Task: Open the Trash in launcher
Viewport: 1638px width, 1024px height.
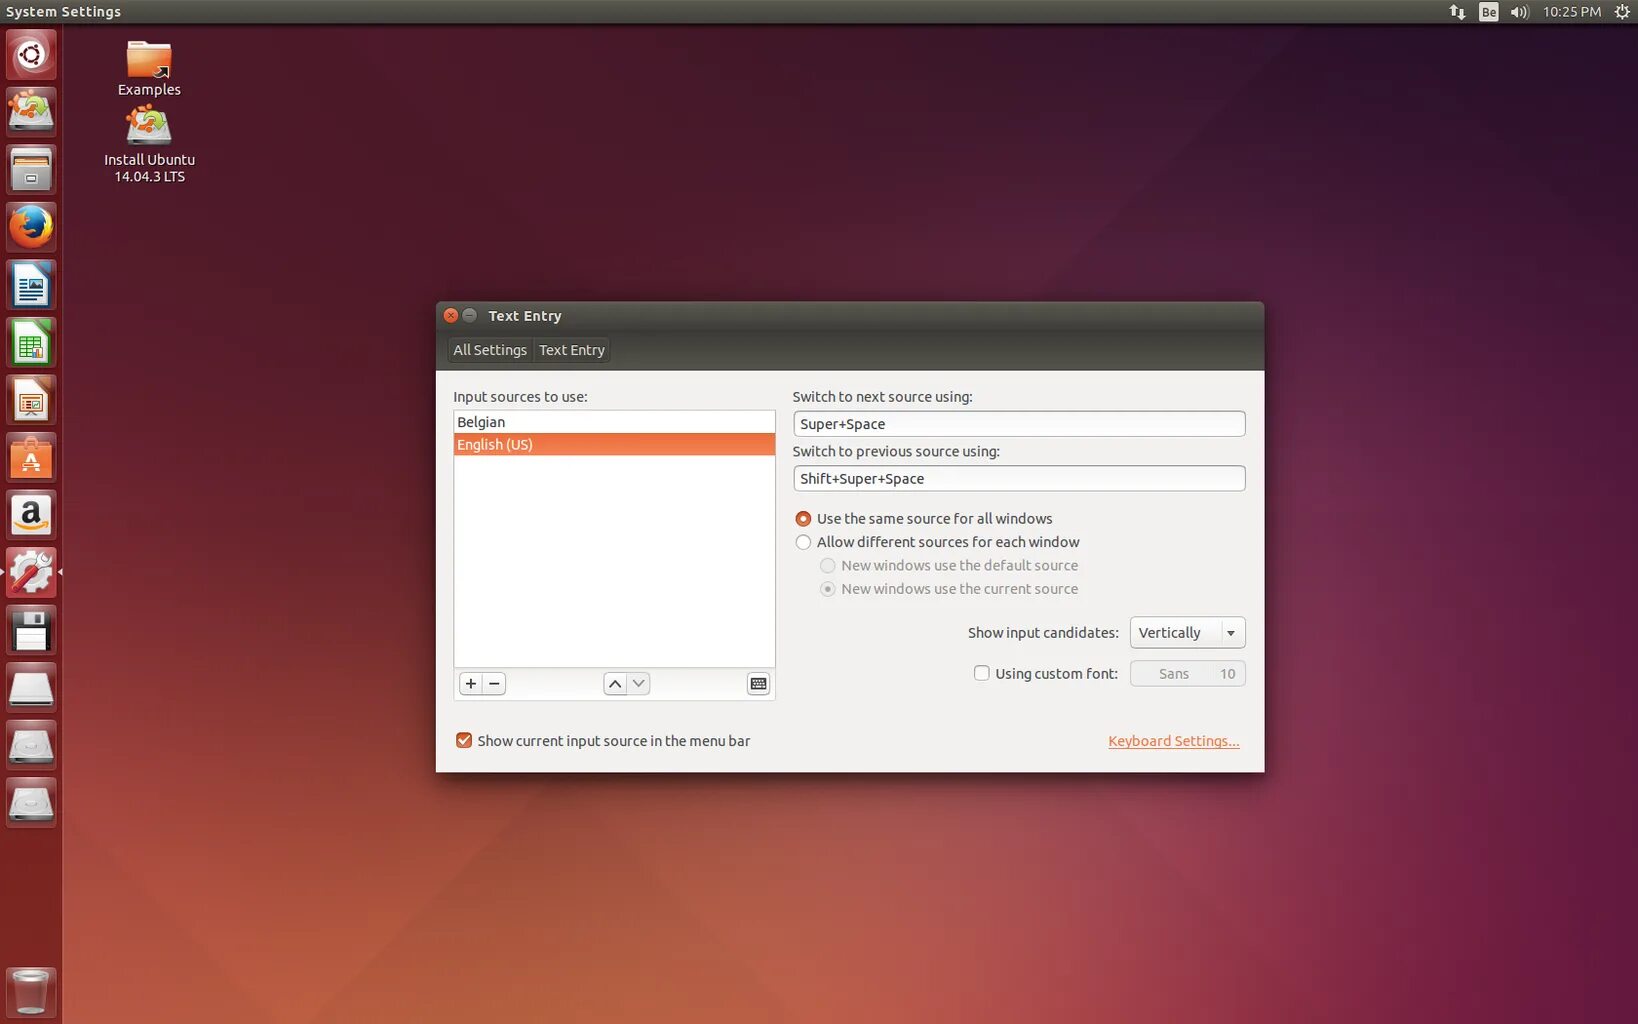Action: 31,992
